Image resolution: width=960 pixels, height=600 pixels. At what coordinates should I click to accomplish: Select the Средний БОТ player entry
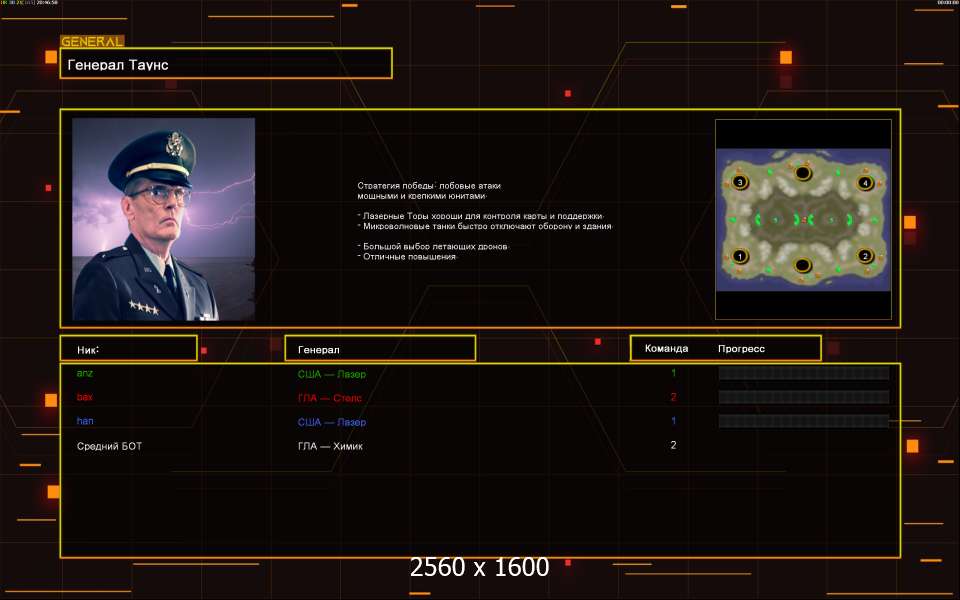pyautogui.click(x=109, y=446)
